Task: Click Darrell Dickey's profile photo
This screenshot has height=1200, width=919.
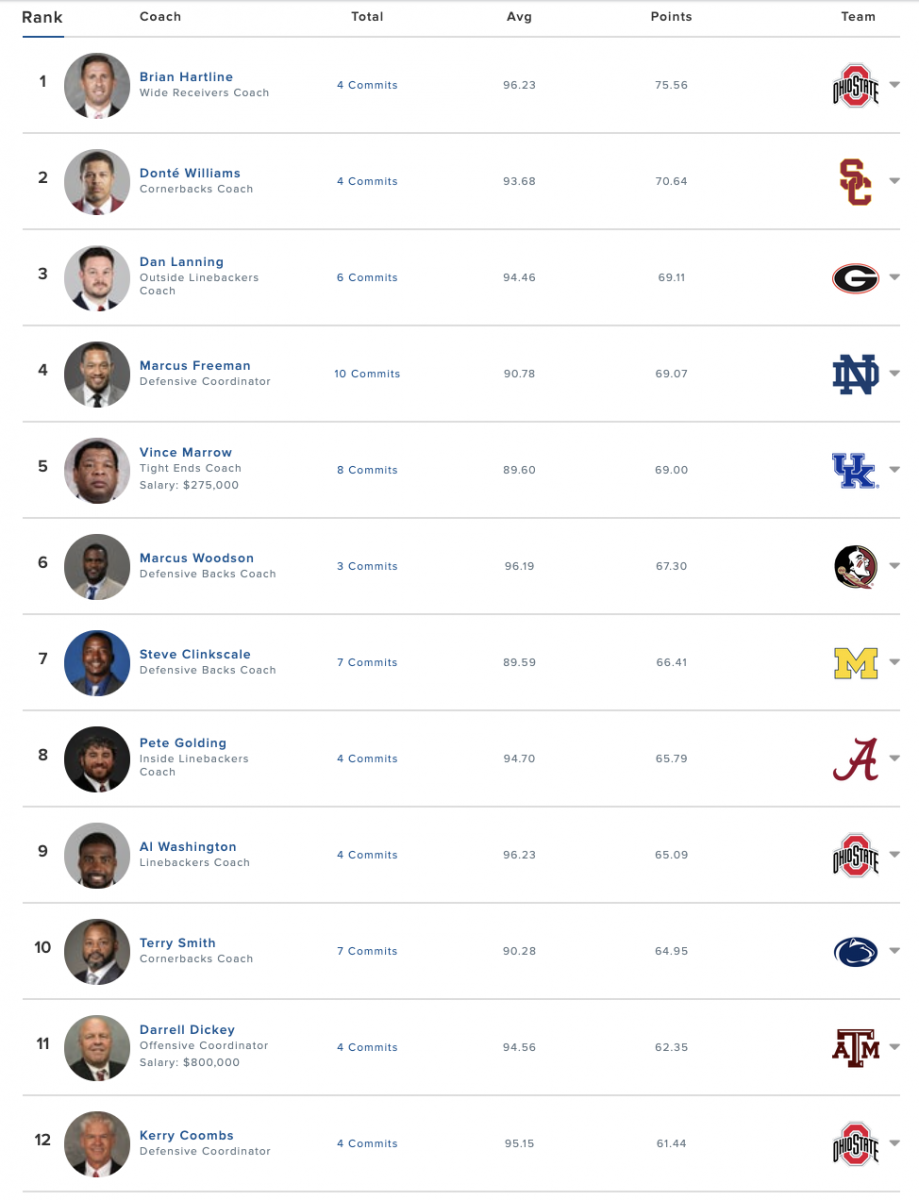Action: pos(97,1047)
